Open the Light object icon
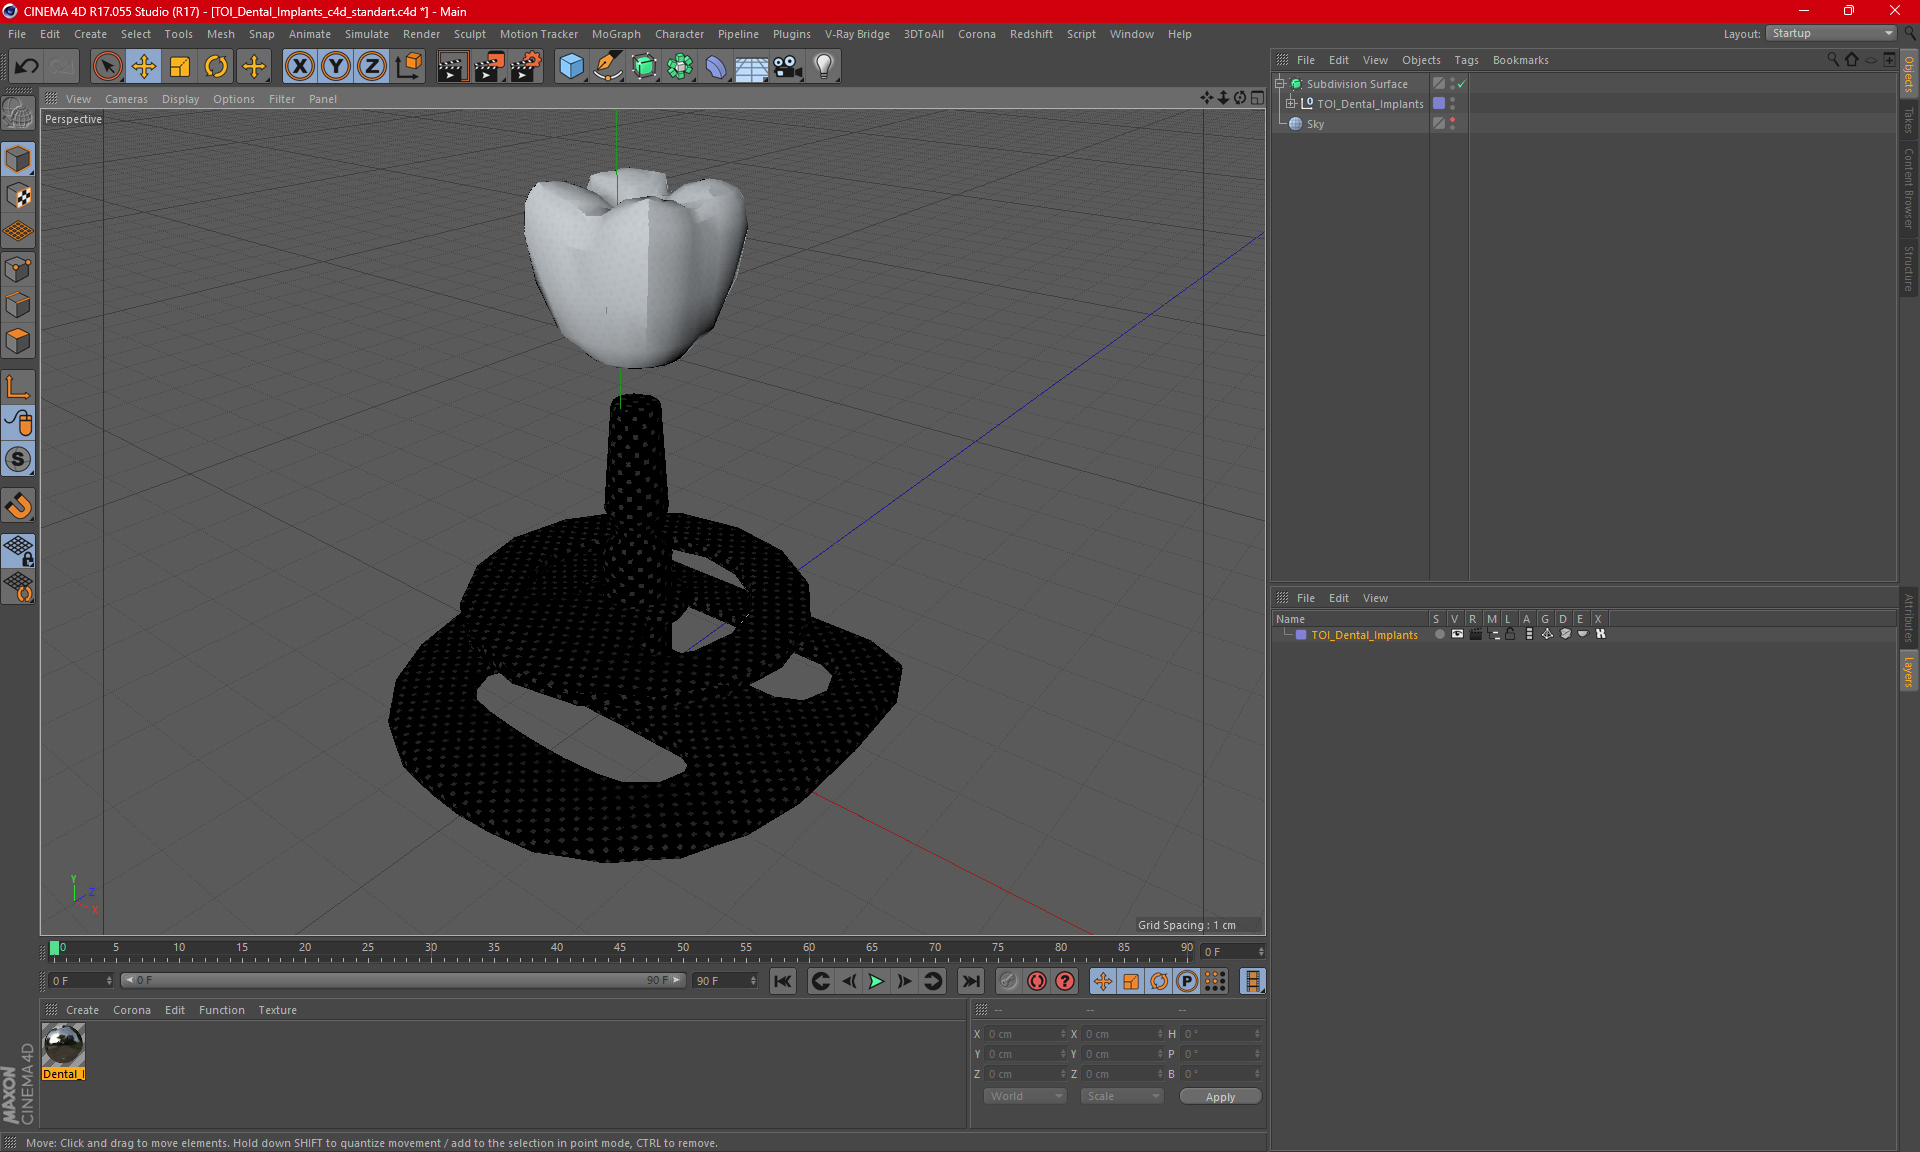1920x1152 pixels. pos(823,67)
